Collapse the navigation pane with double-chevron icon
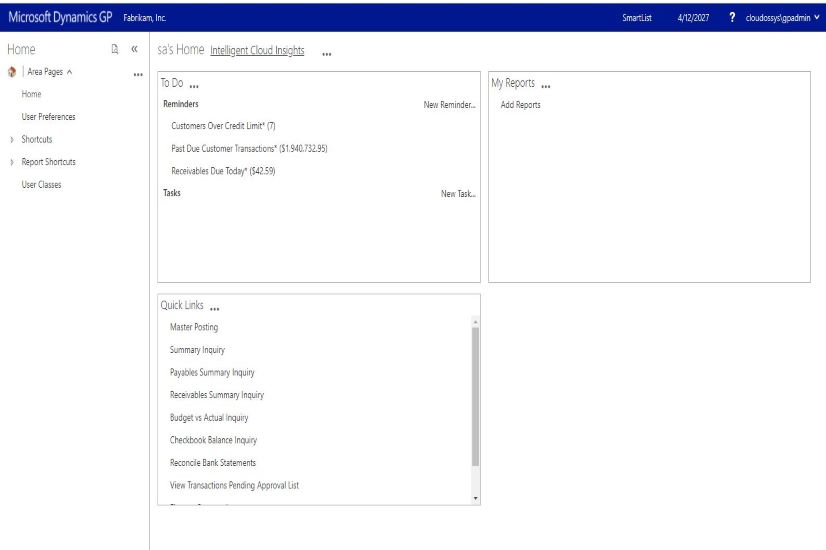The width and height of the screenshot is (826, 550). (x=134, y=49)
